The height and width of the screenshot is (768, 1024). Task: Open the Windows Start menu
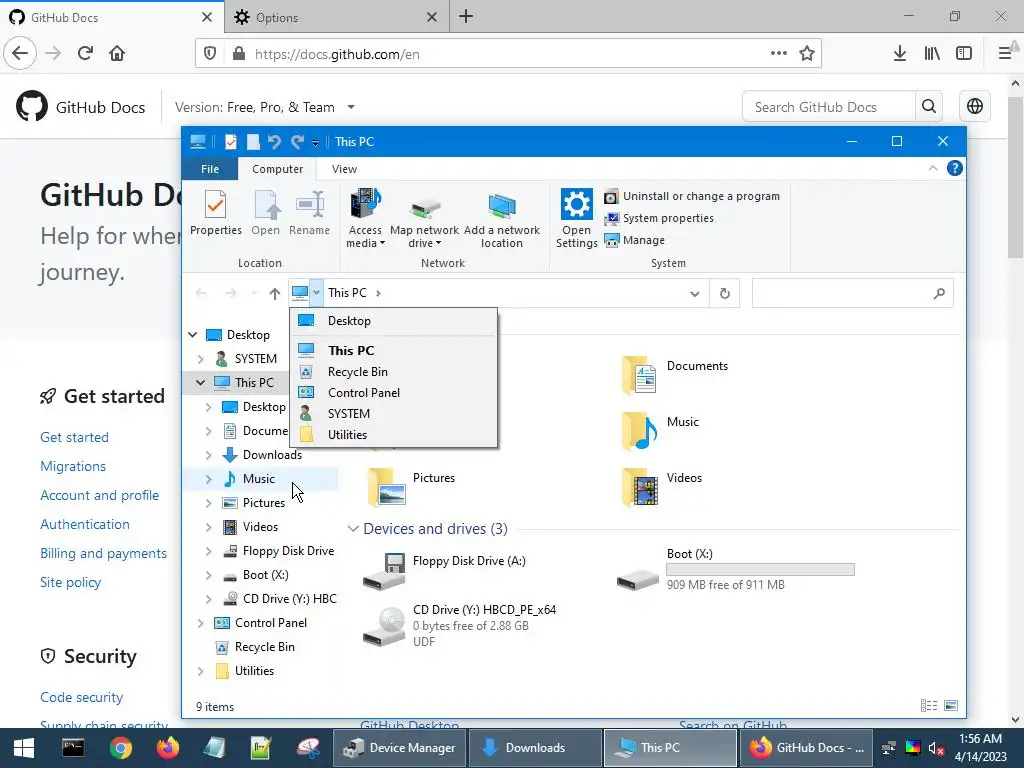click(24, 748)
